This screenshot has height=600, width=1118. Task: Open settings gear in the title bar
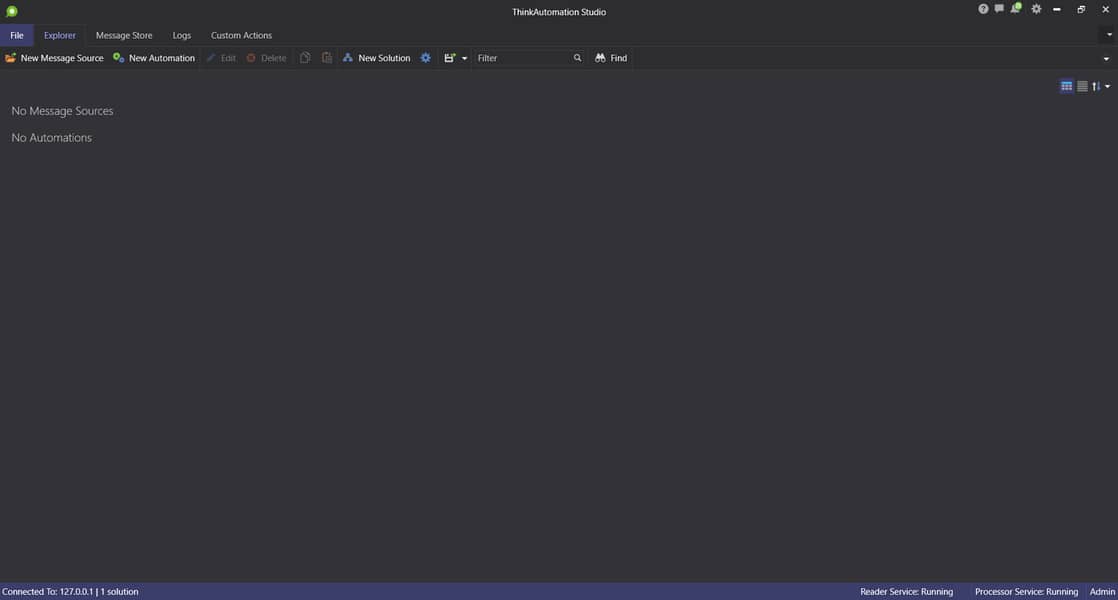1036,9
